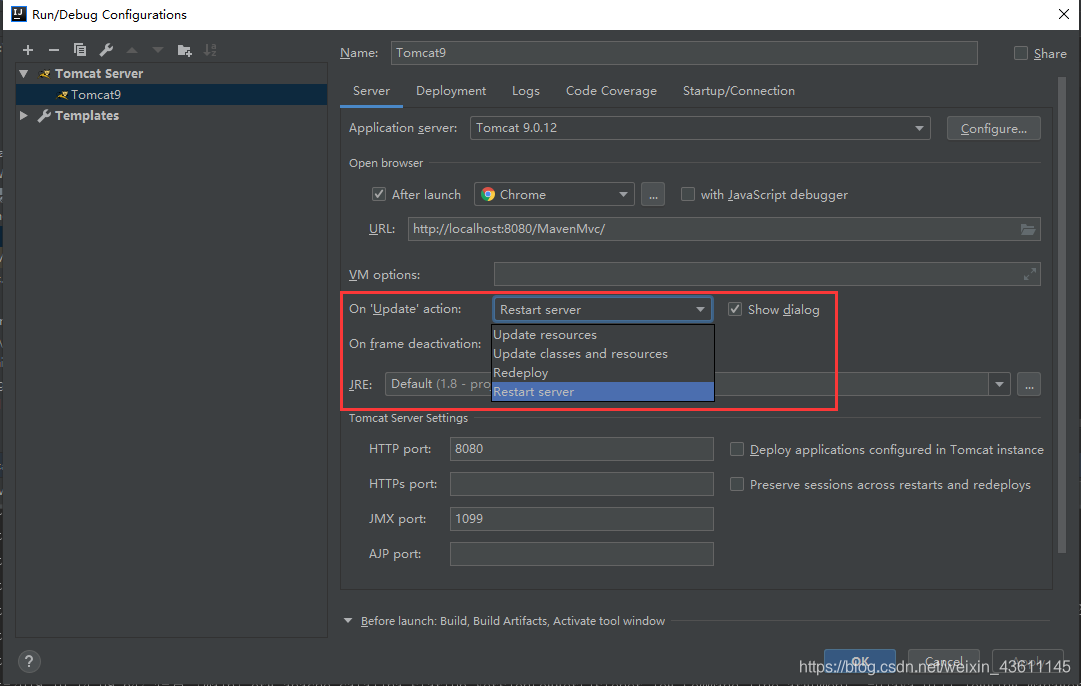Enable Preserve sessions across restarts and redeploys
This screenshot has height=686, width=1081.
(736, 484)
